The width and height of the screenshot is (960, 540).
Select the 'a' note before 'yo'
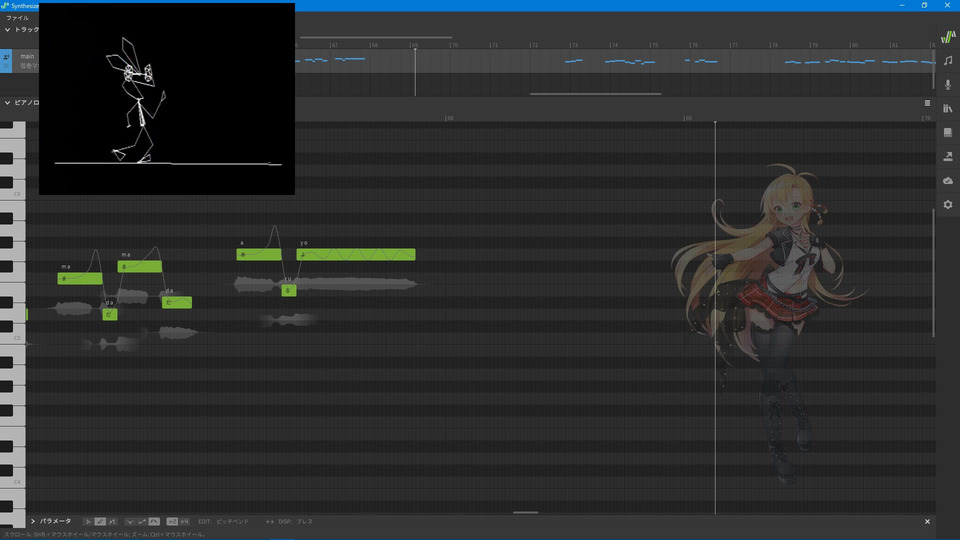(259, 254)
